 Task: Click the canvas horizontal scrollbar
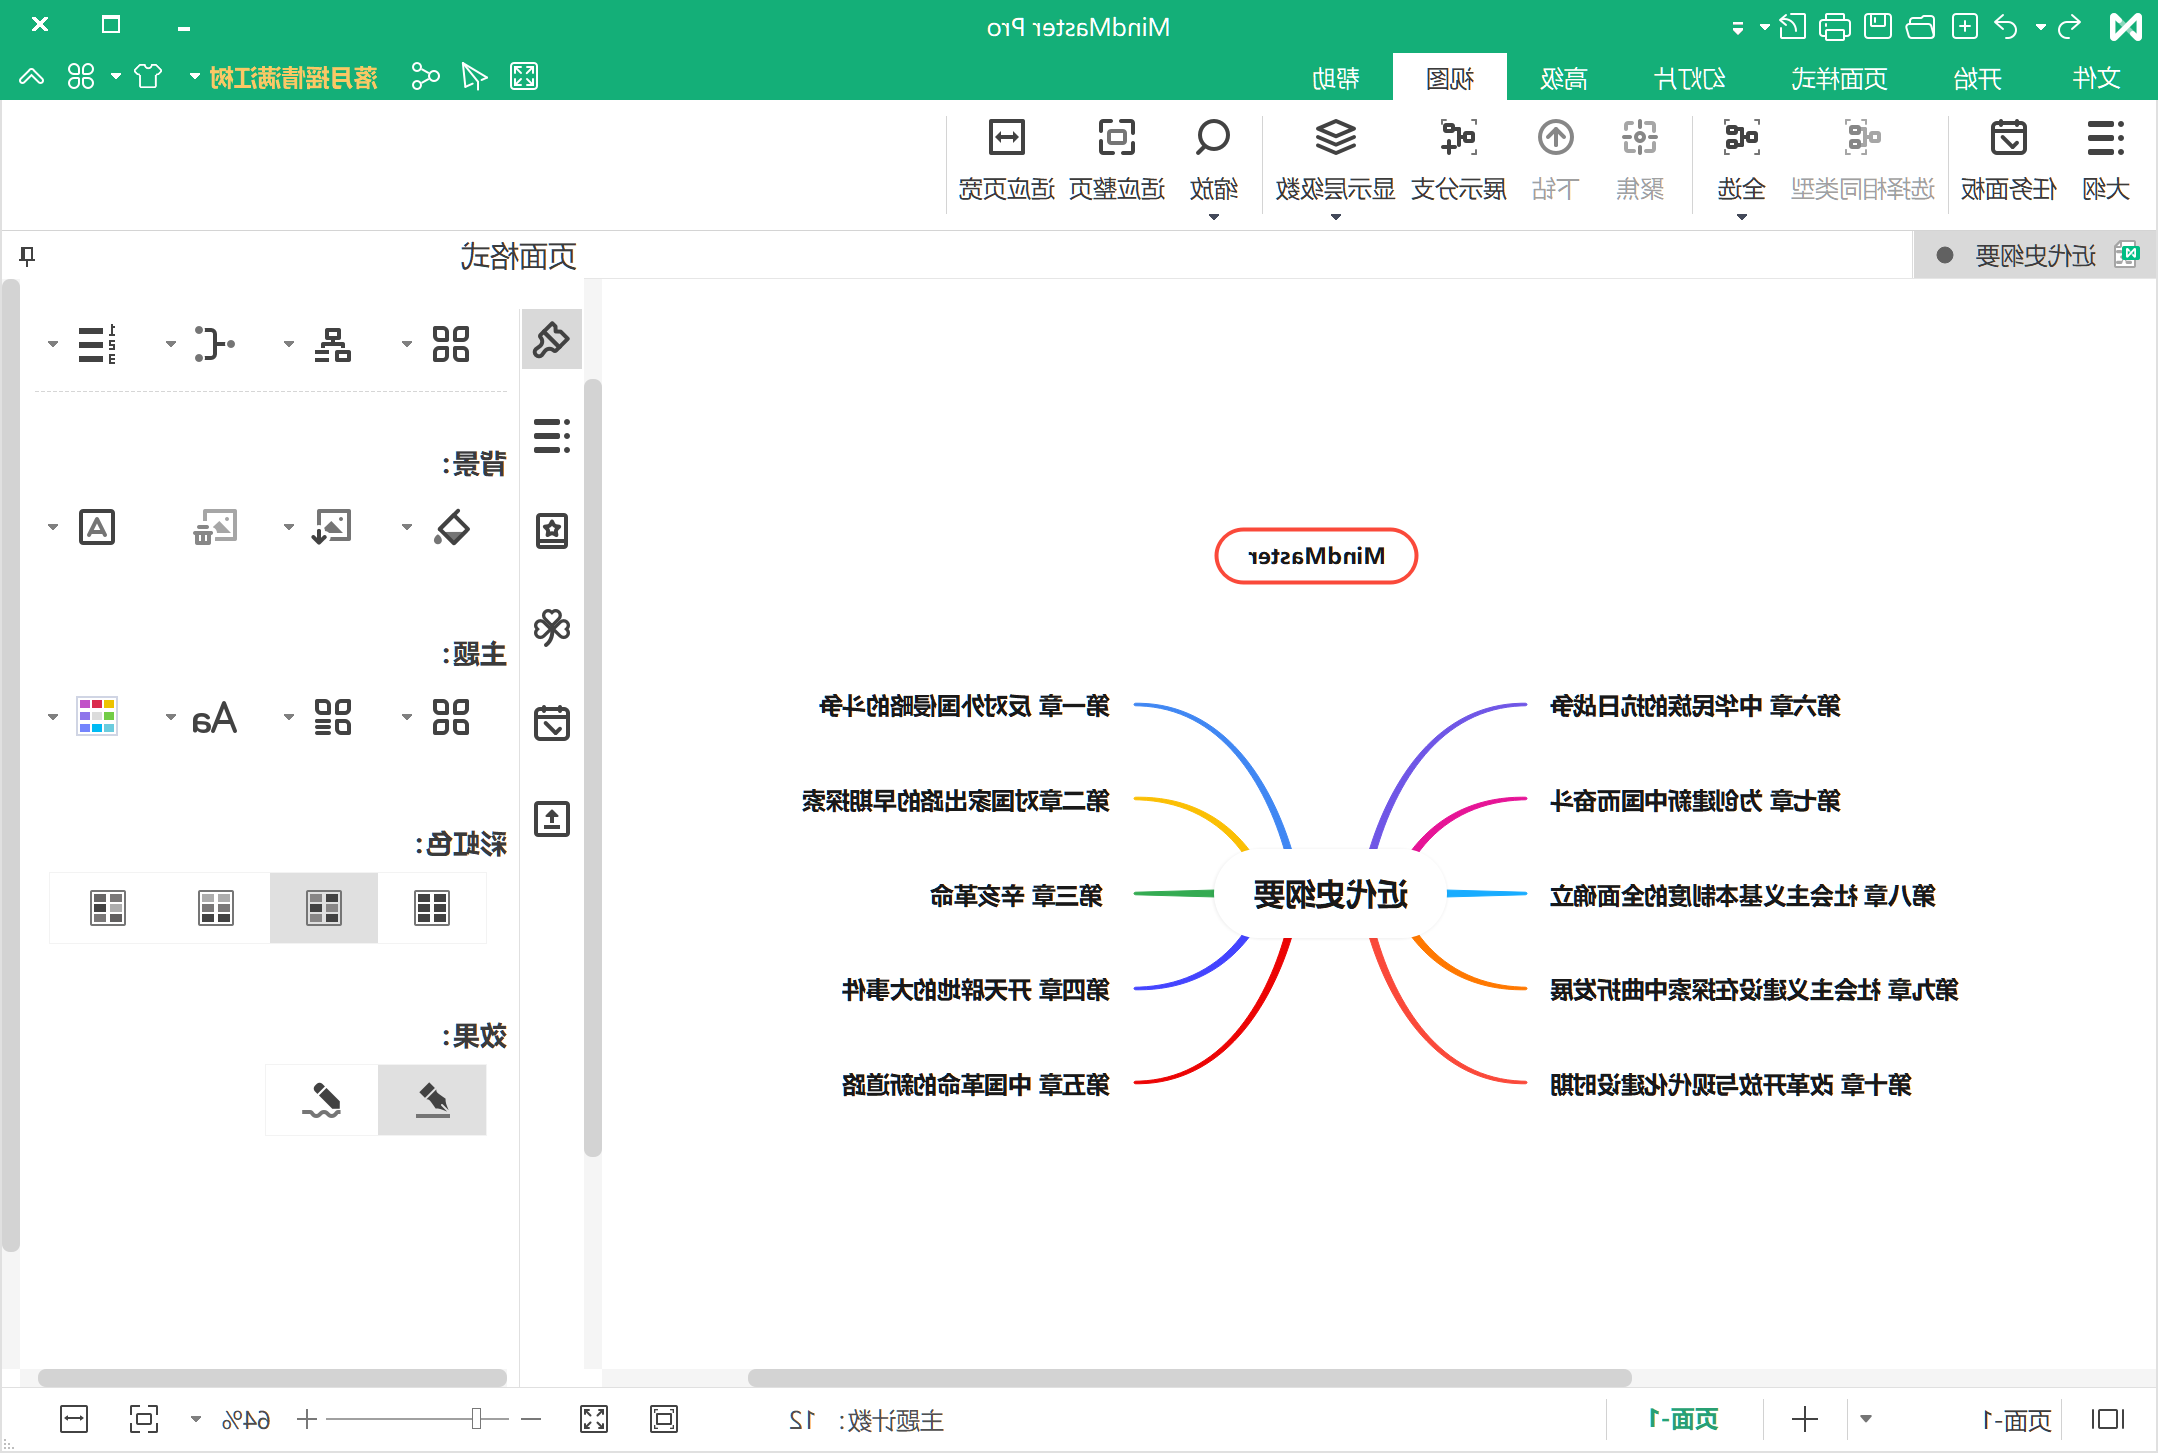1189,1377
